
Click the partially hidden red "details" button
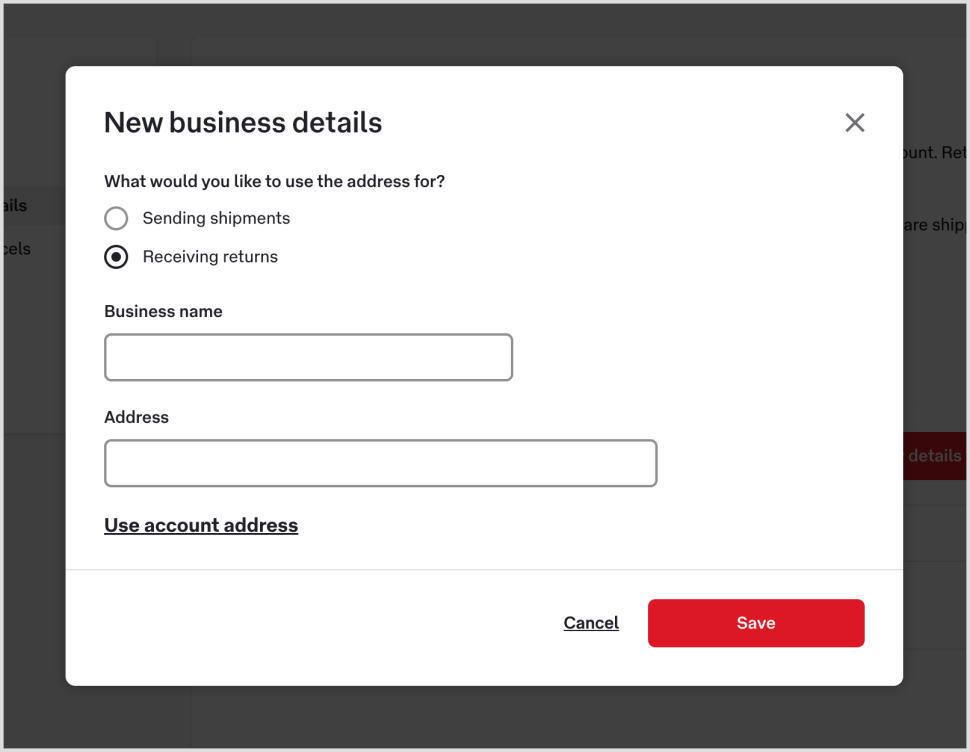pyautogui.click(x=934, y=456)
